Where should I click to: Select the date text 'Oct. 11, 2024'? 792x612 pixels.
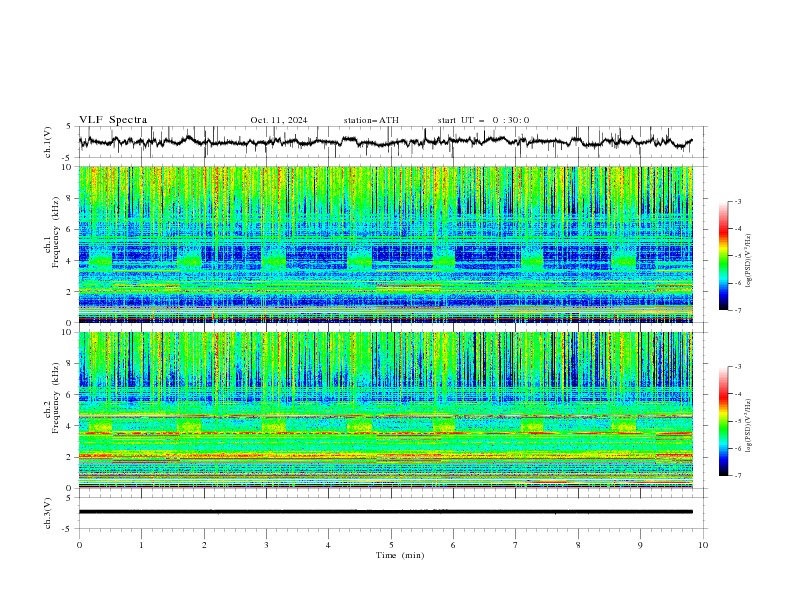(279, 120)
